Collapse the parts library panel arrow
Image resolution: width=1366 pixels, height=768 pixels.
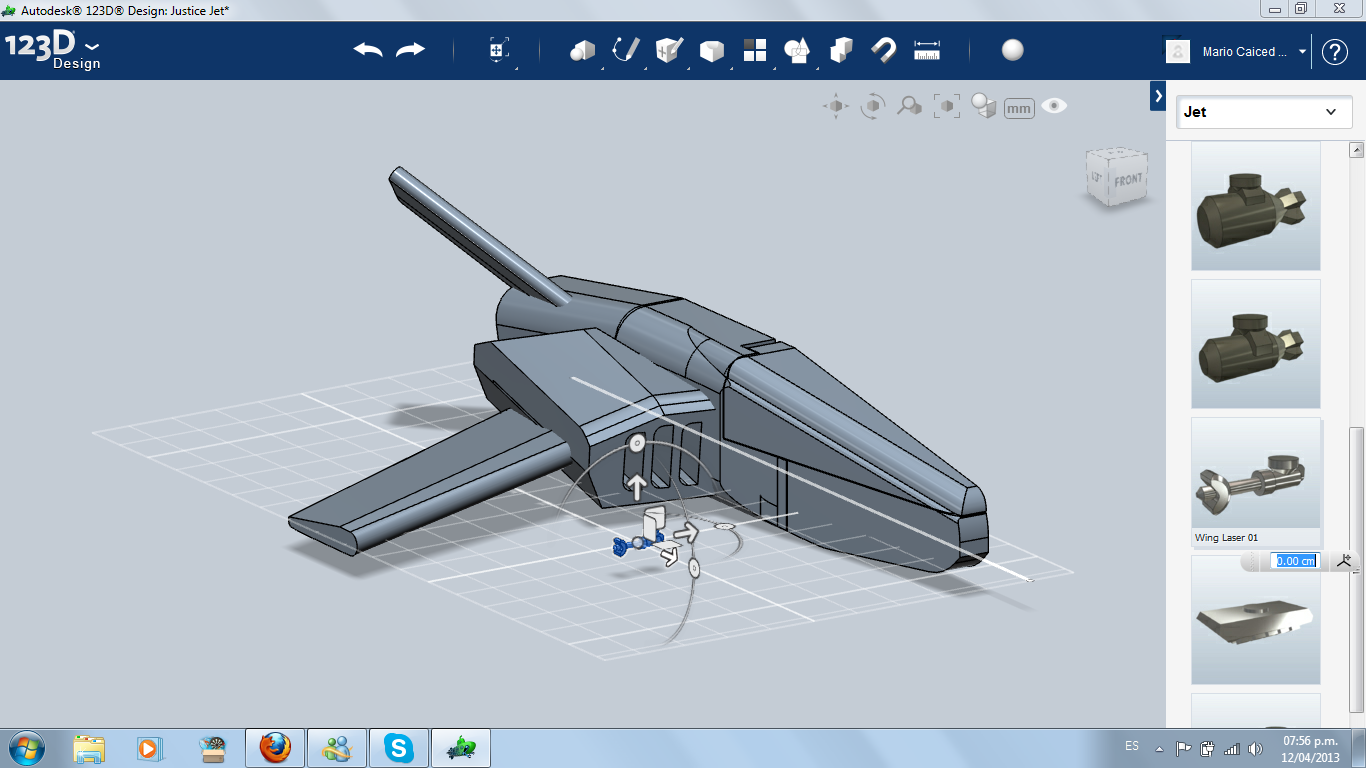1158,96
